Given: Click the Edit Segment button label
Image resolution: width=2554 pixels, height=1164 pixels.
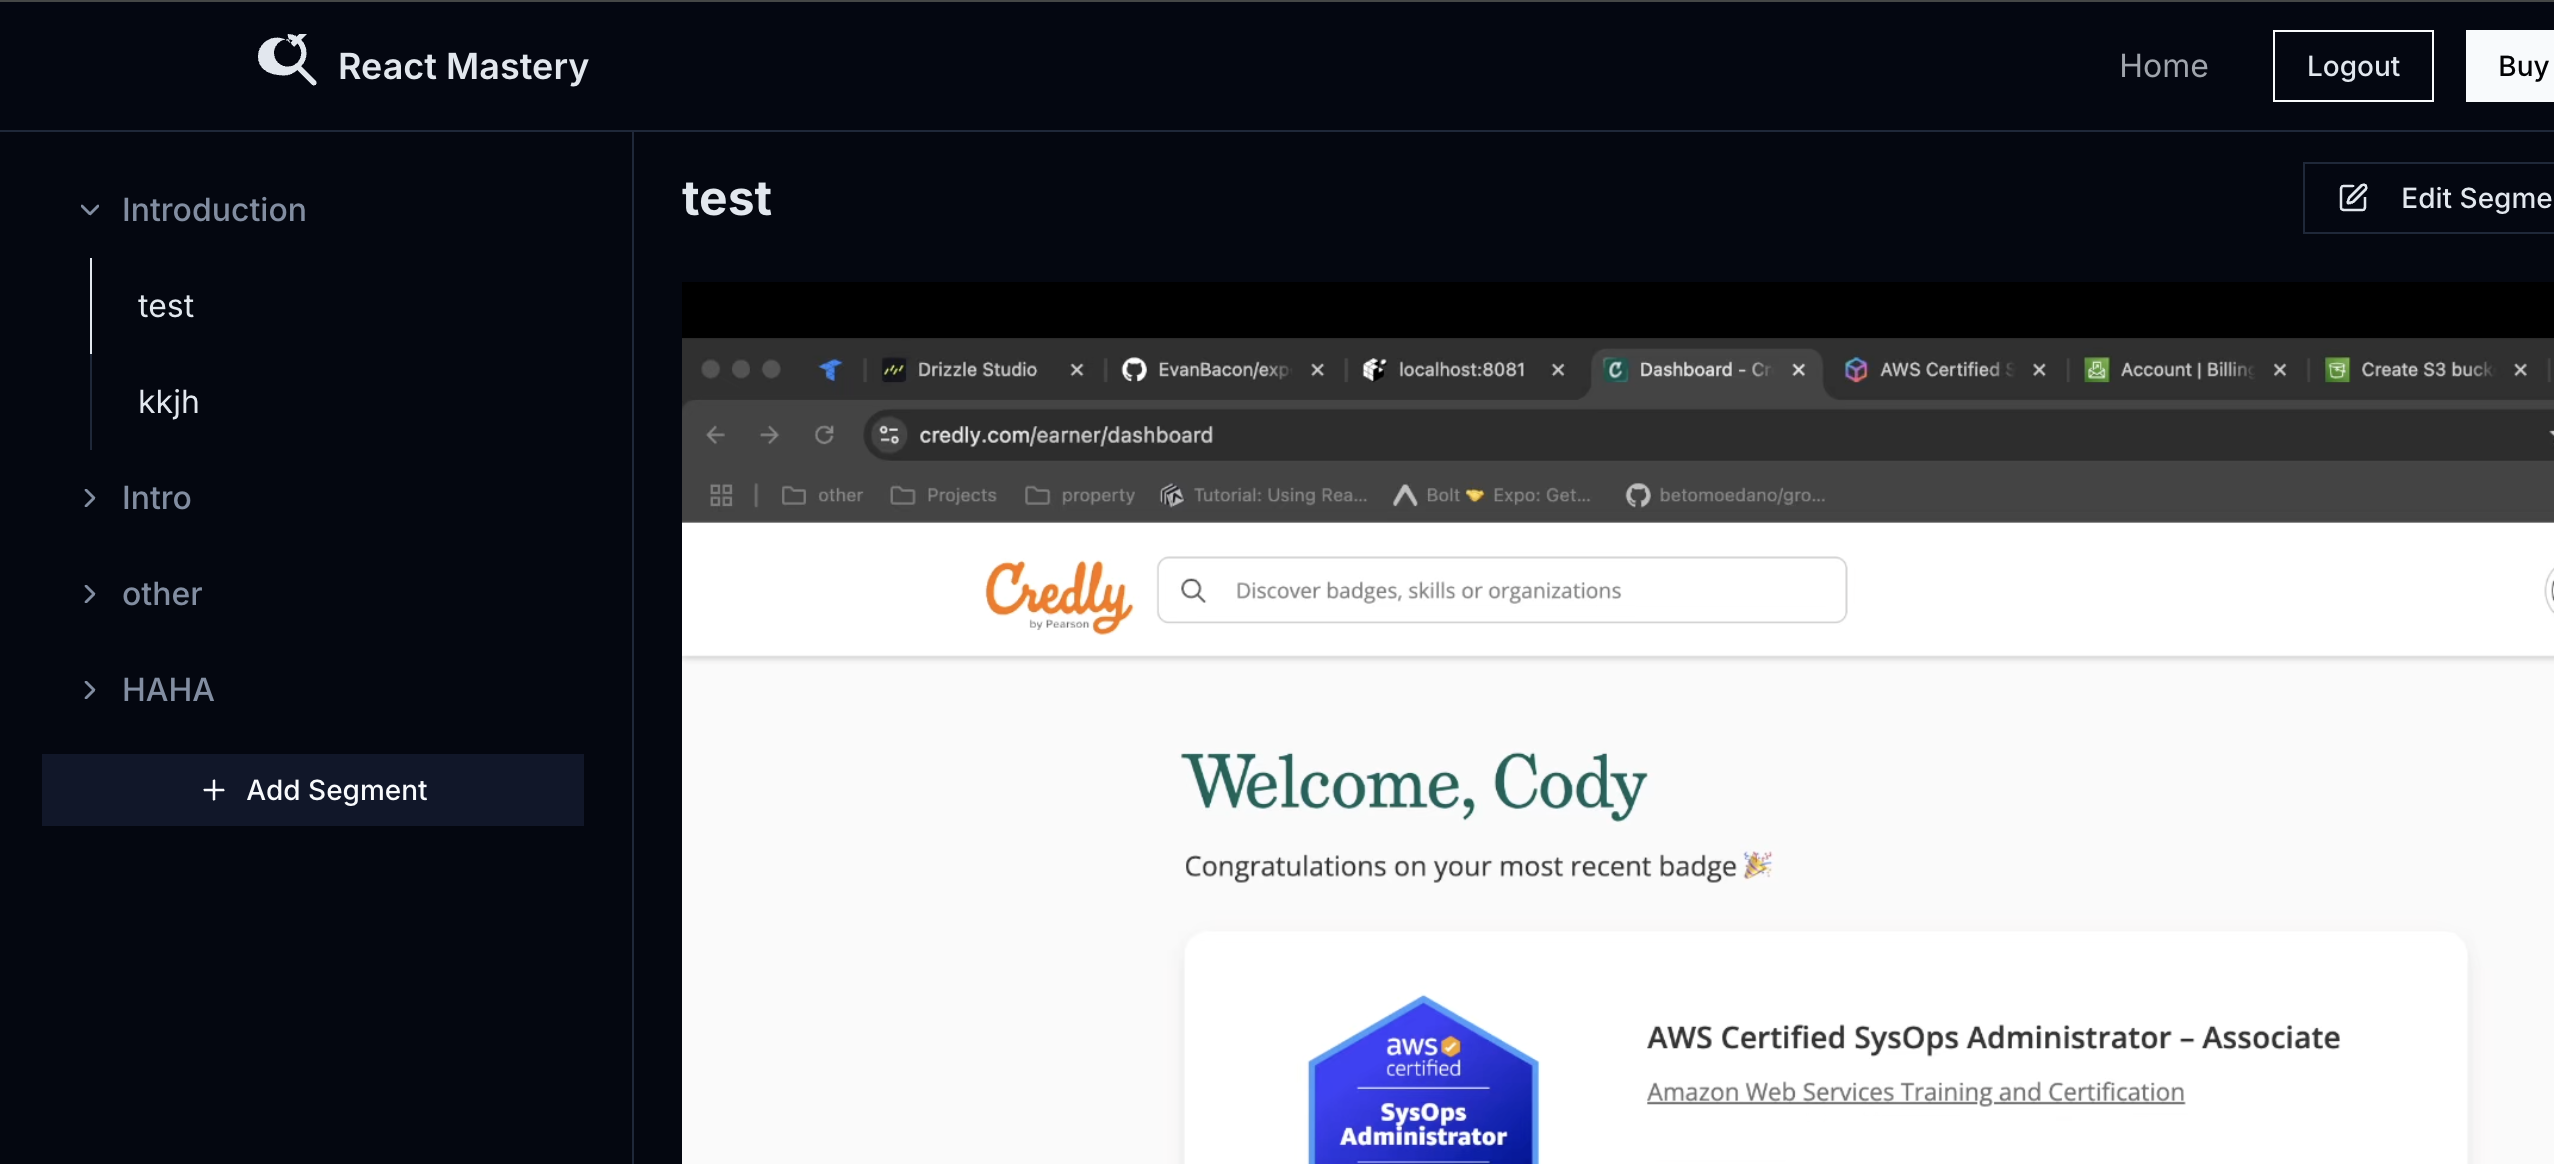Looking at the screenshot, I should (x=2476, y=198).
